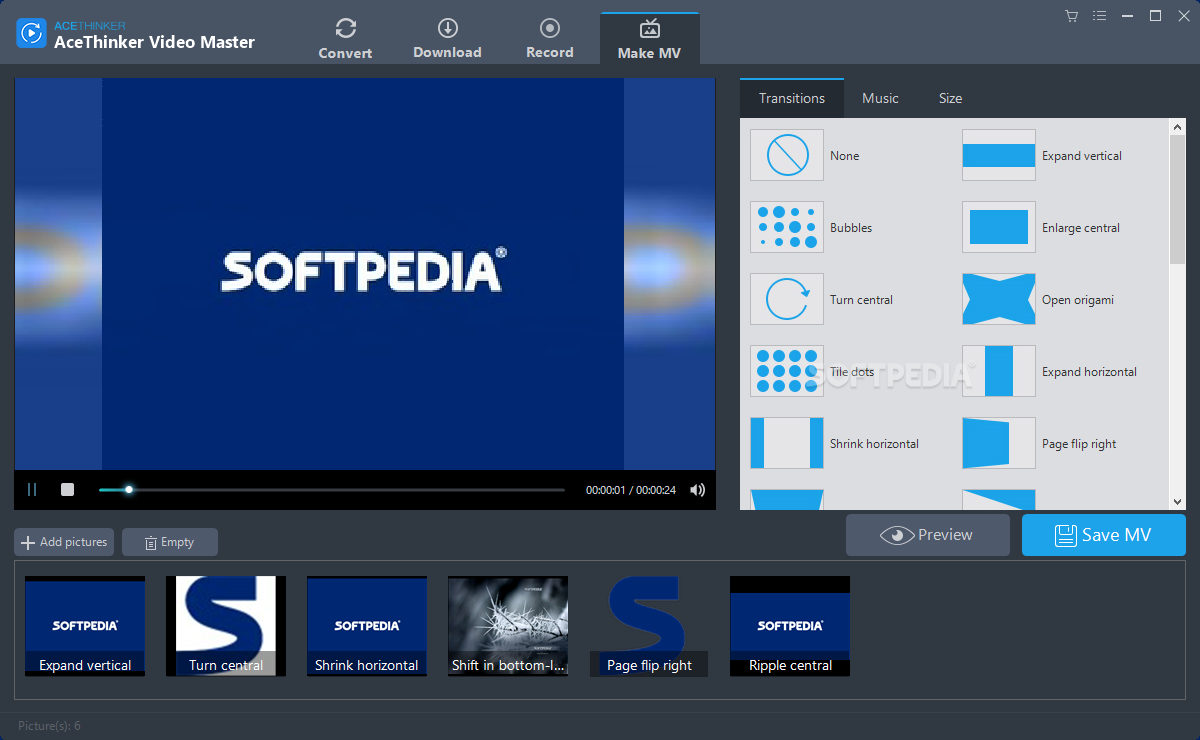The image size is (1200, 740).
Task: Click the scrollbar down arrow in transitions list
Action: pos(1177,501)
